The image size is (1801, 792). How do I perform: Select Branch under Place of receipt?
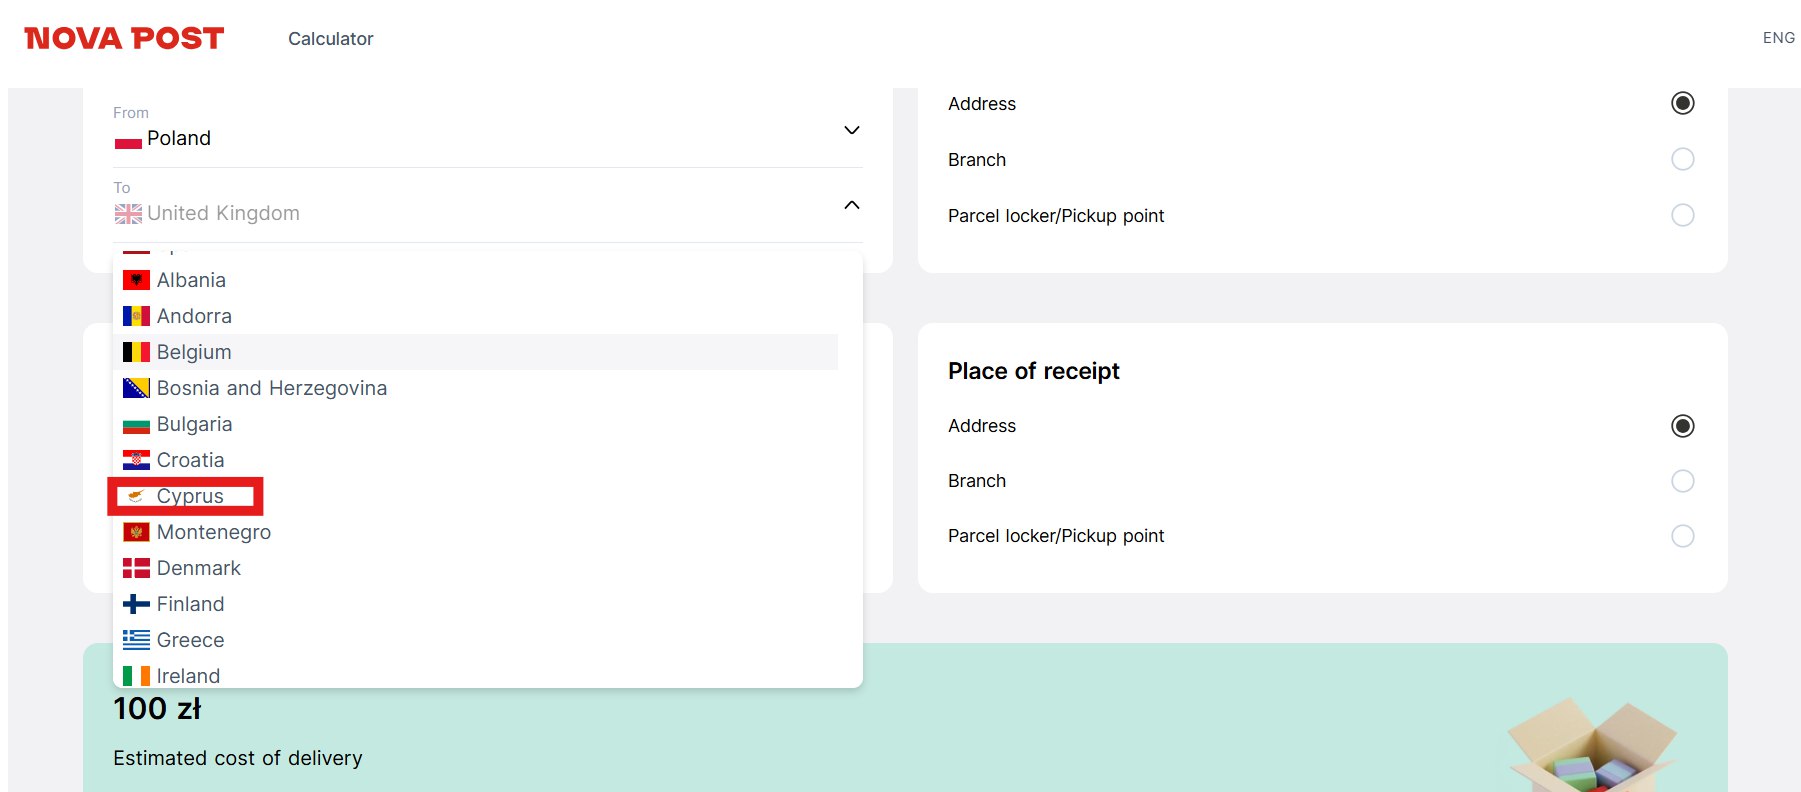pyautogui.click(x=1682, y=481)
